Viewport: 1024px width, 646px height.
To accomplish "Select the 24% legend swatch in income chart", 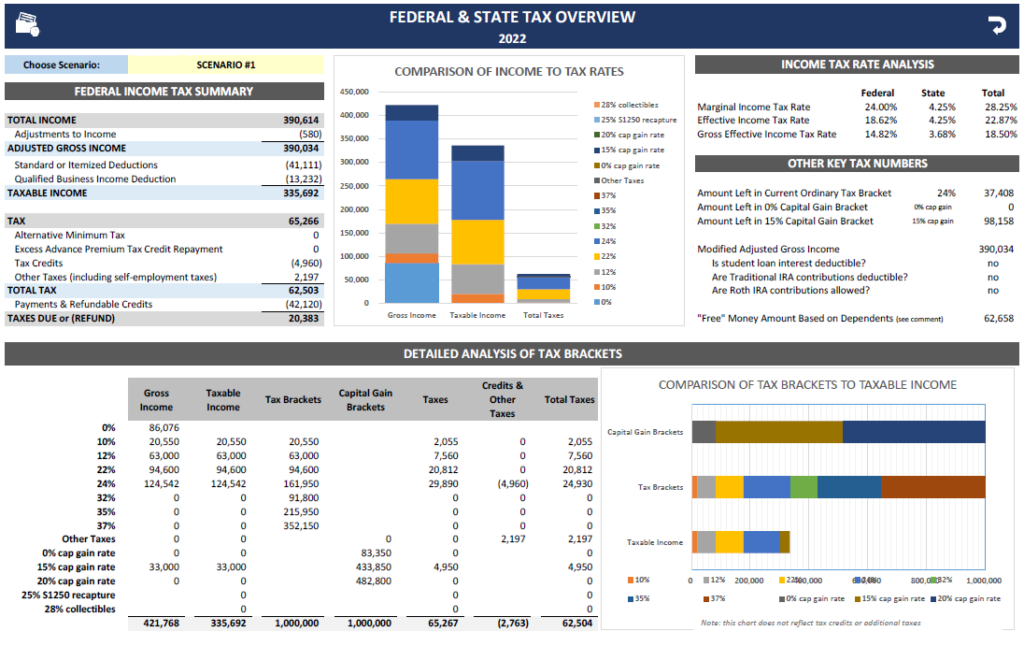I will [x=596, y=241].
